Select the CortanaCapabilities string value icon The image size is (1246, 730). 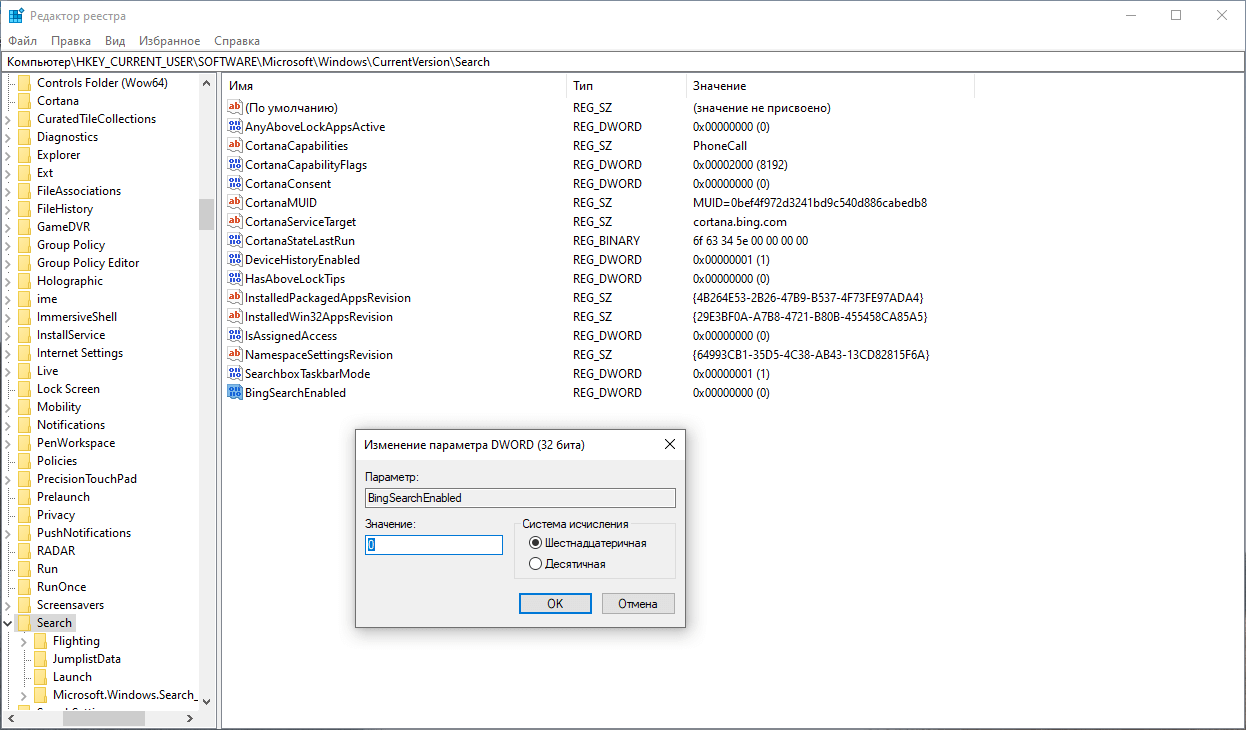click(235, 146)
